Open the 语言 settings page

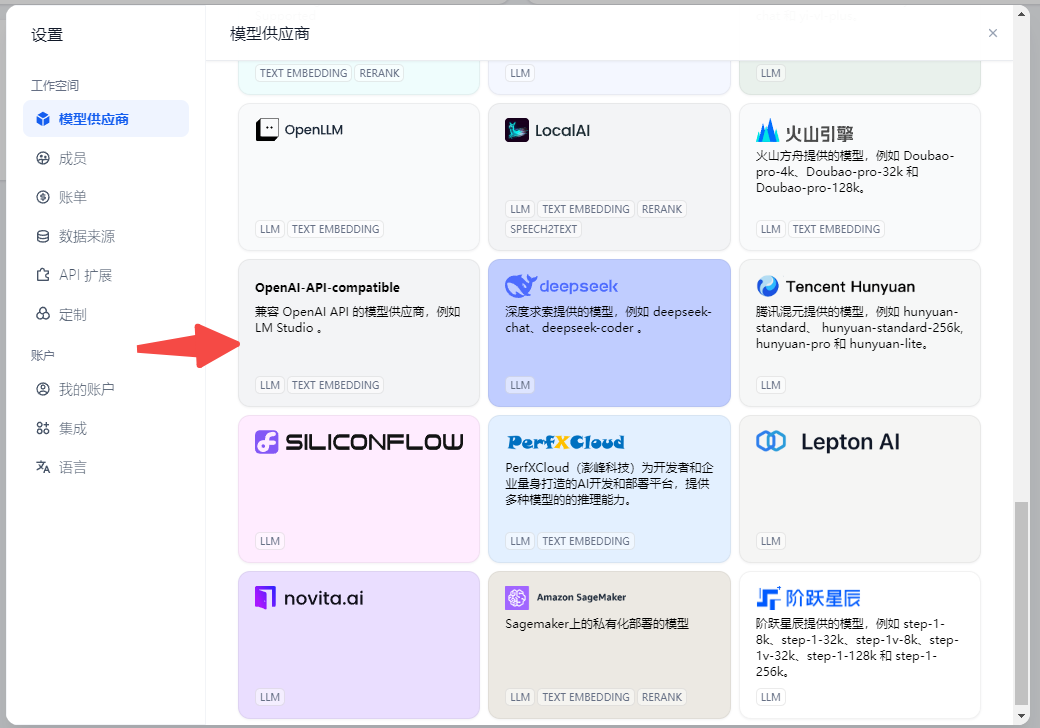[106, 467]
